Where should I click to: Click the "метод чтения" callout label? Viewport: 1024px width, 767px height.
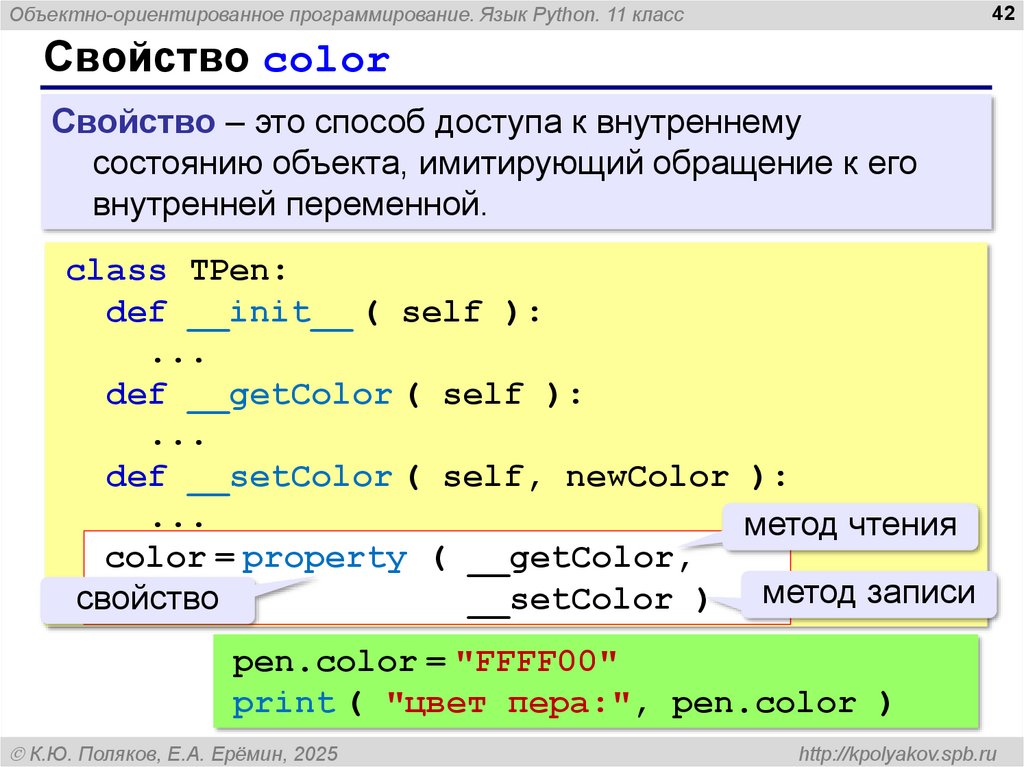point(849,525)
